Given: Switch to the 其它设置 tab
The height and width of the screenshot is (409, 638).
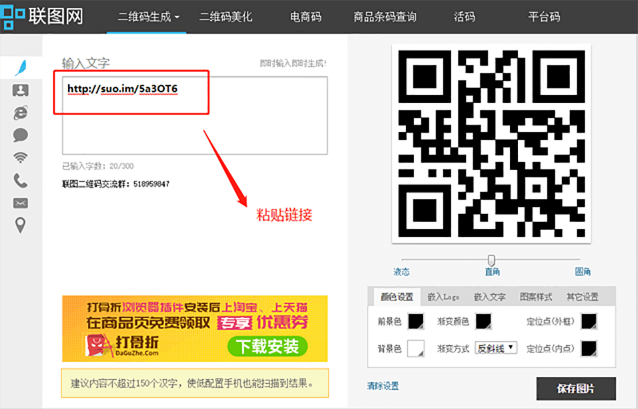Looking at the screenshot, I should (x=582, y=297).
